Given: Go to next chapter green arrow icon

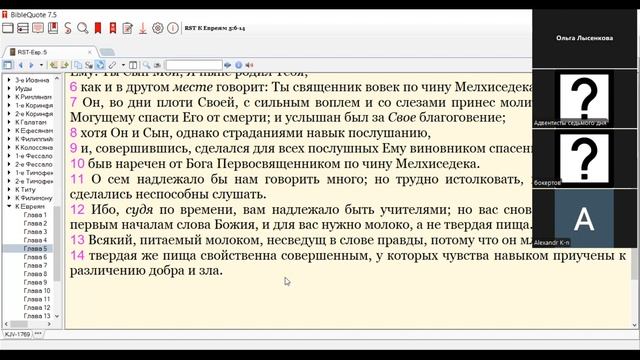Looking at the screenshot, I should (64, 65).
